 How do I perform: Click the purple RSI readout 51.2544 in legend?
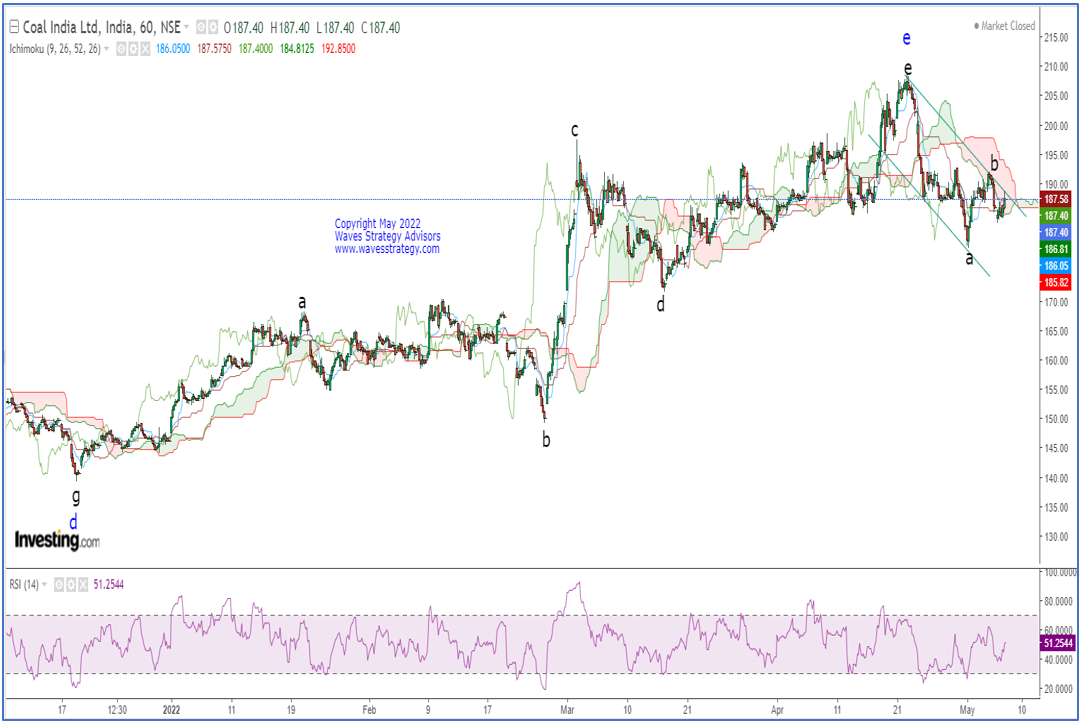tap(108, 584)
